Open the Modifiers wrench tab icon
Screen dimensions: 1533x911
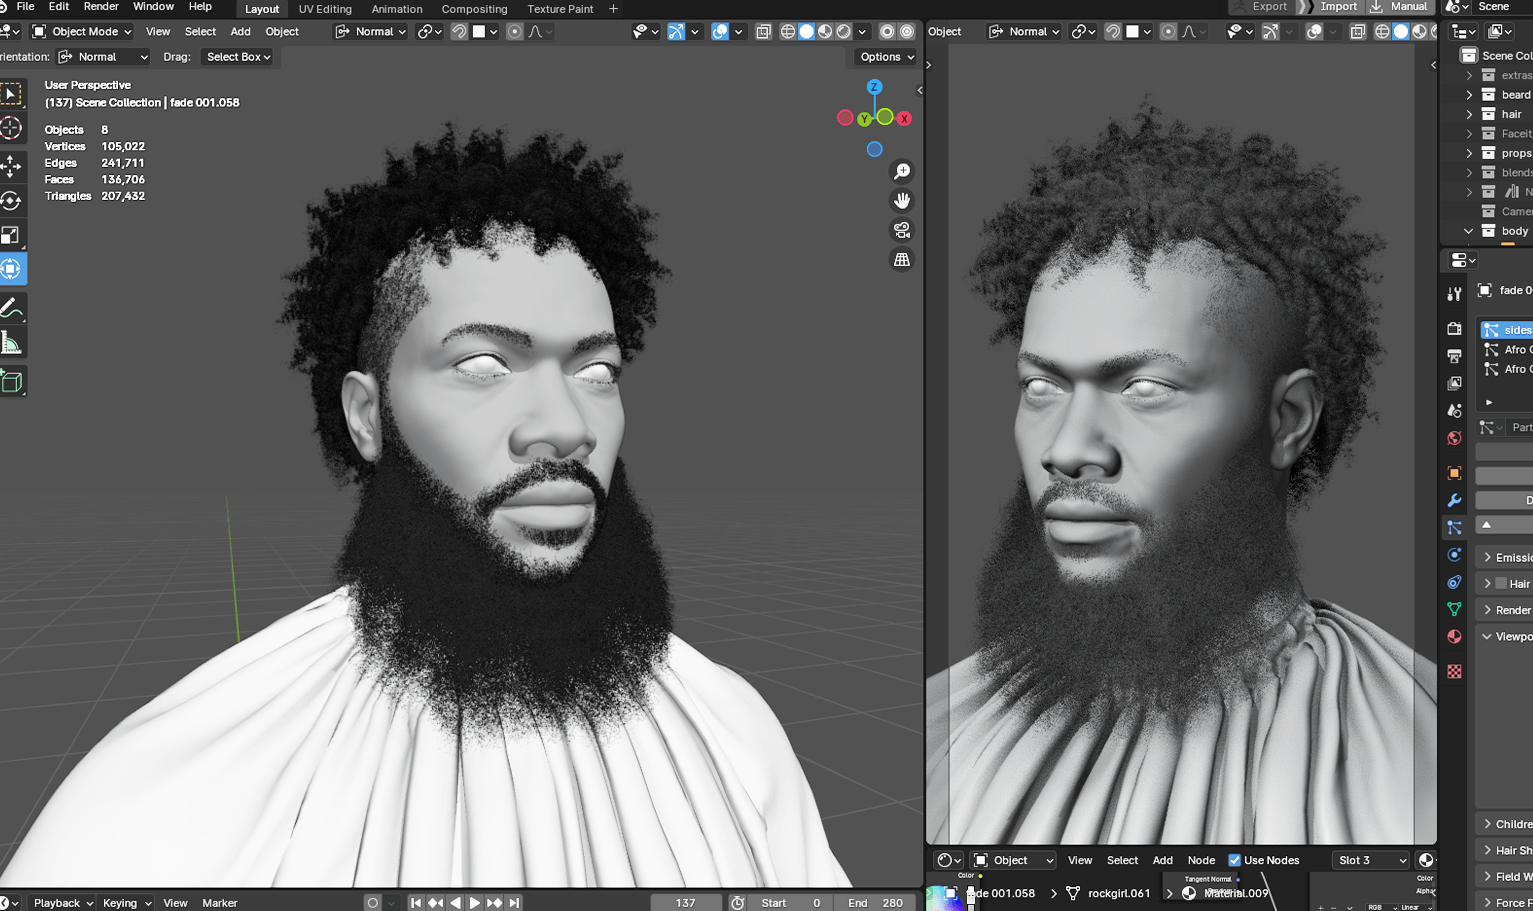(1454, 500)
